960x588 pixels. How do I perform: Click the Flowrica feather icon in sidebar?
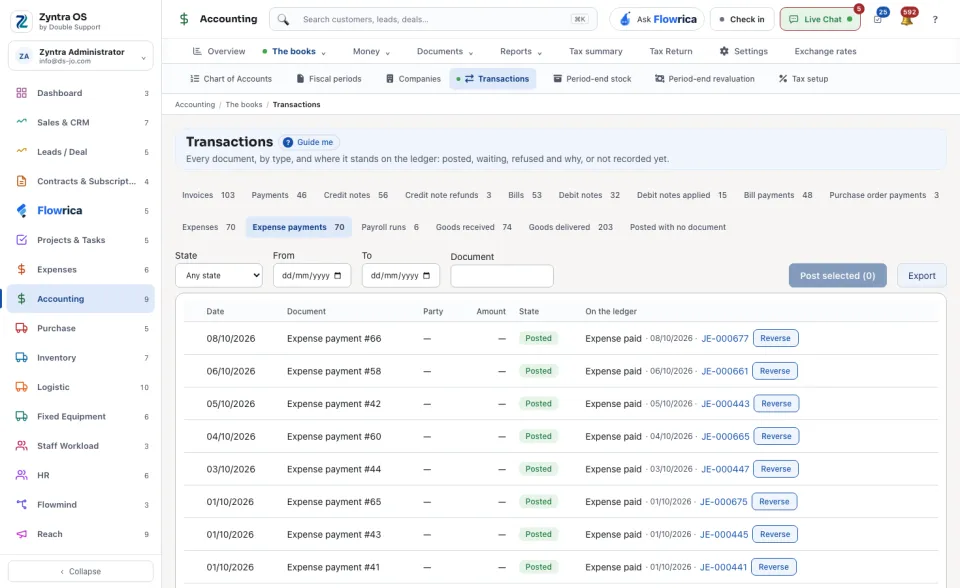click(21, 211)
